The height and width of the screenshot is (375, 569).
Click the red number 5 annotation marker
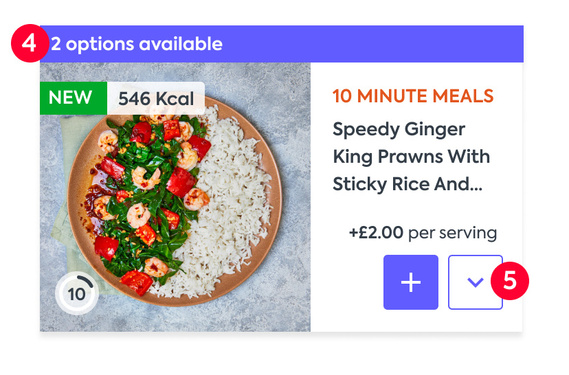510,281
